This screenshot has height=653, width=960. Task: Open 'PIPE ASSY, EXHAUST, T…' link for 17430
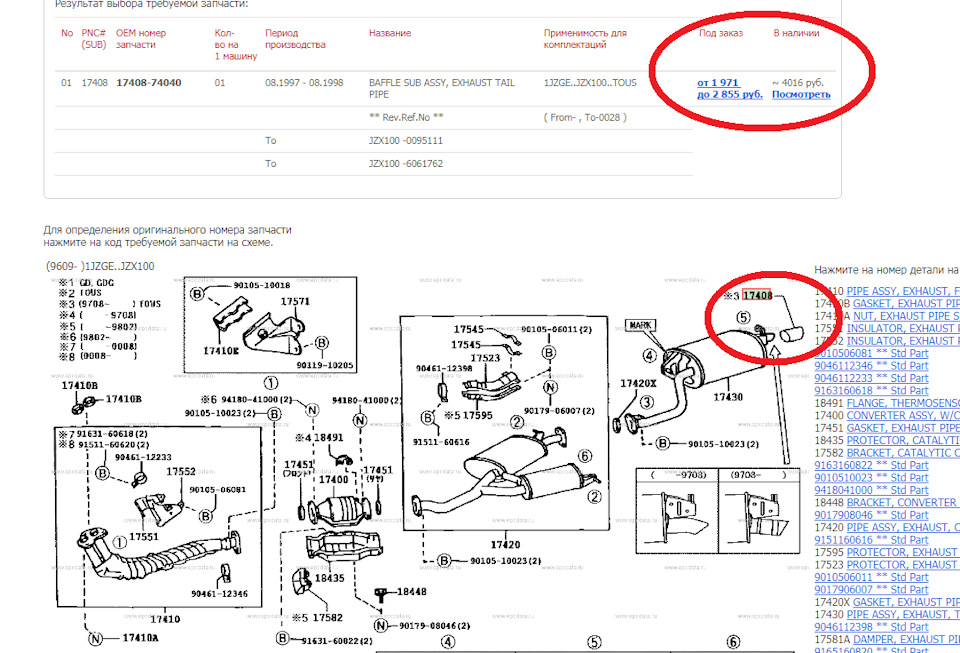tap(903, 614)
